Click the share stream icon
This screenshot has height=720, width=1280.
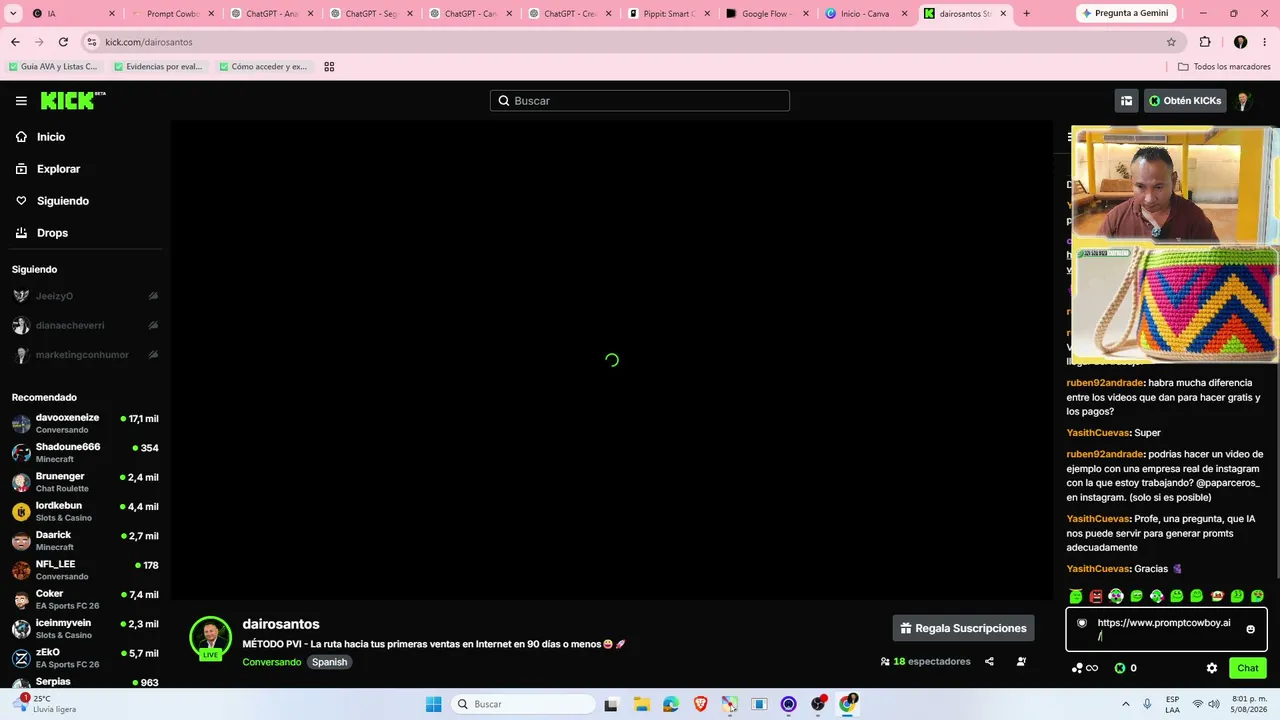989,661
